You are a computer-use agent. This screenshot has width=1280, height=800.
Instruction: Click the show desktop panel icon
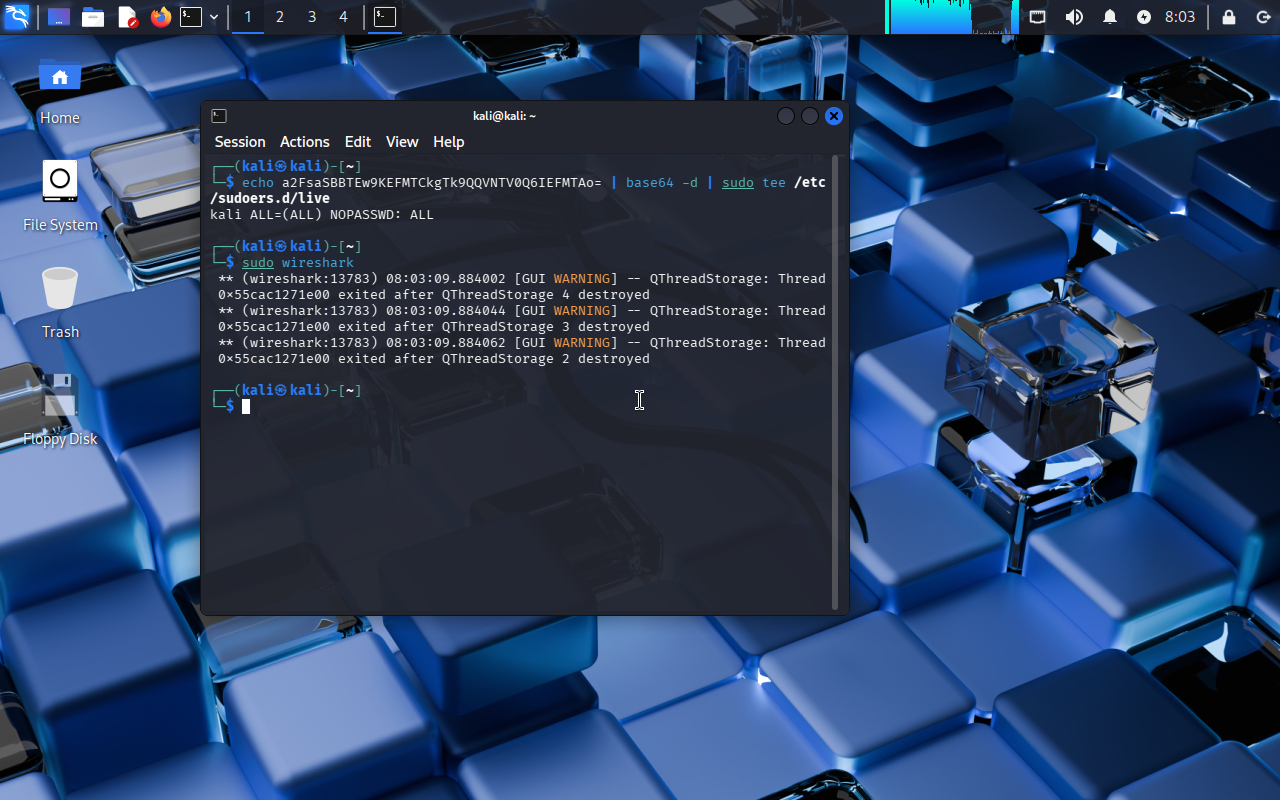tap(59, 17)
